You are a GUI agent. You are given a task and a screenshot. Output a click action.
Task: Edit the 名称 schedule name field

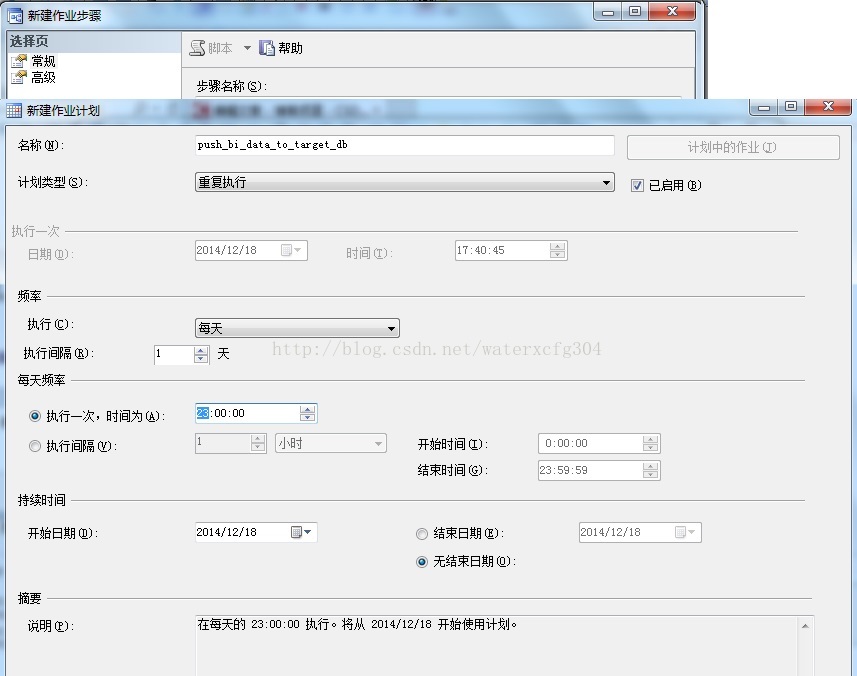tap(404, 145)
